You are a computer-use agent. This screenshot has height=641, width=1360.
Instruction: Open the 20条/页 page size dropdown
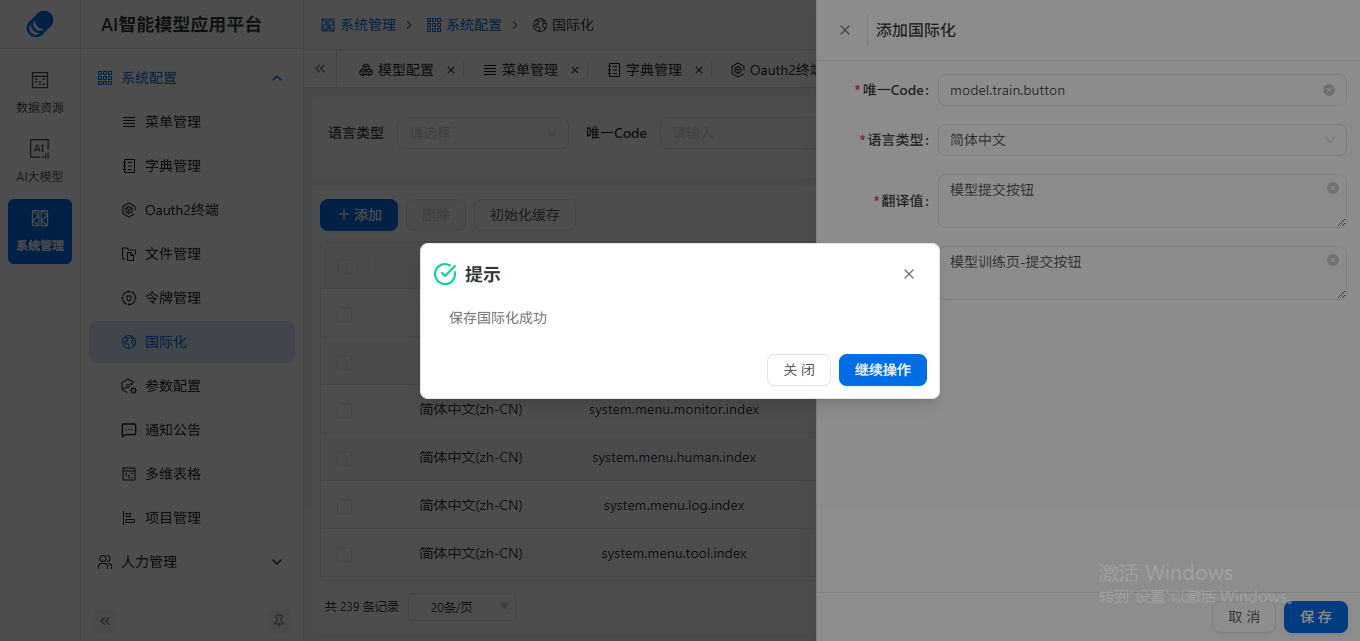[x=463, y=607]
